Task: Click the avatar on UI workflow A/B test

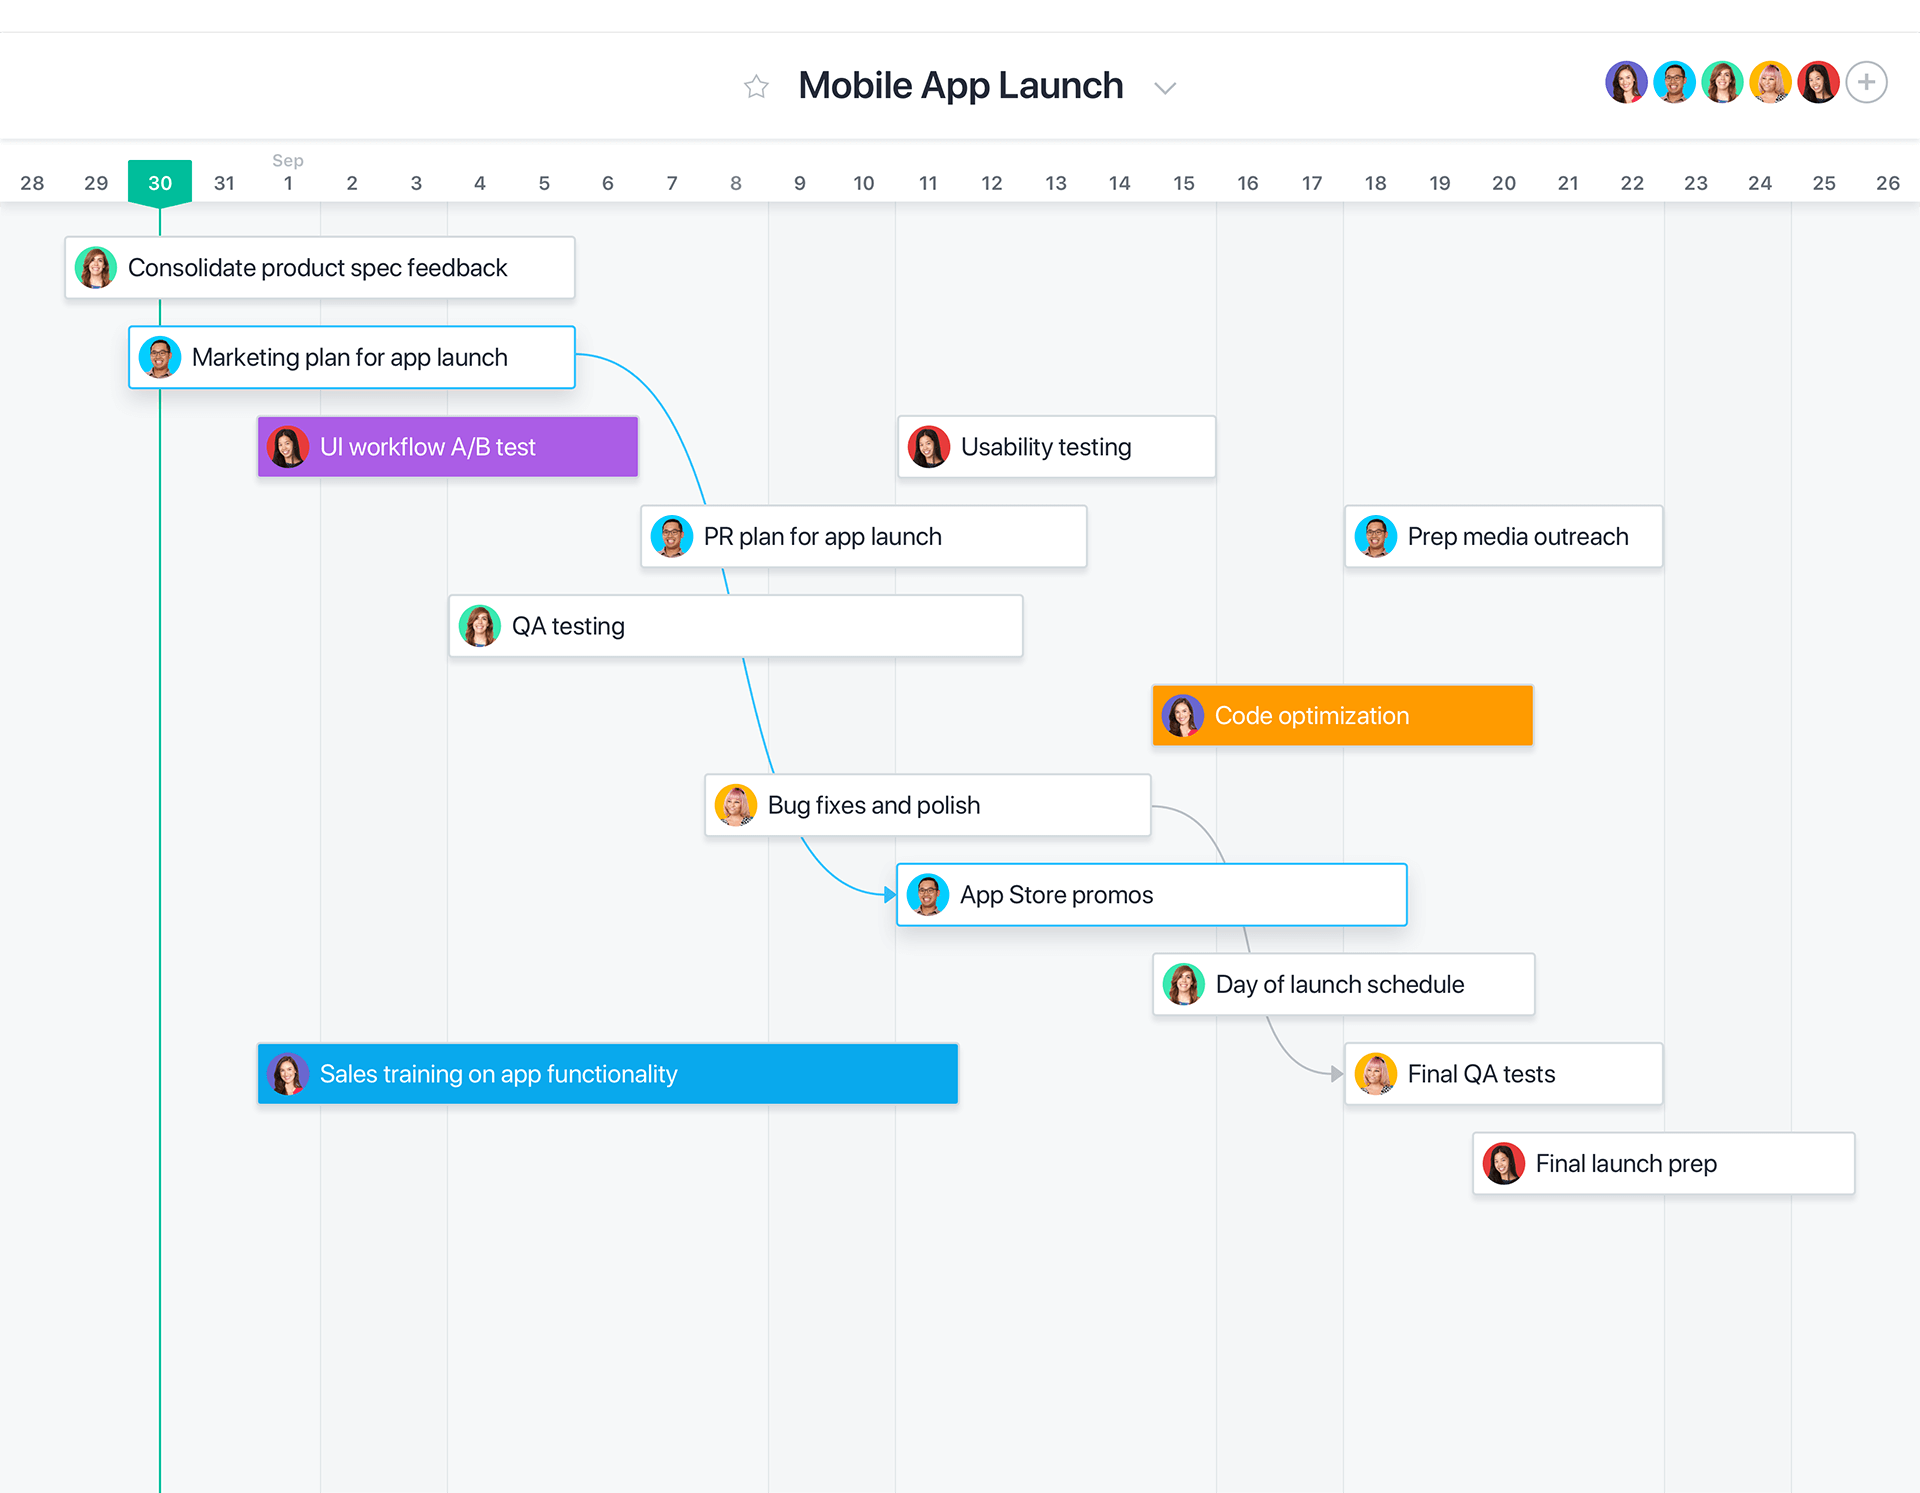Action: (289, 447)
